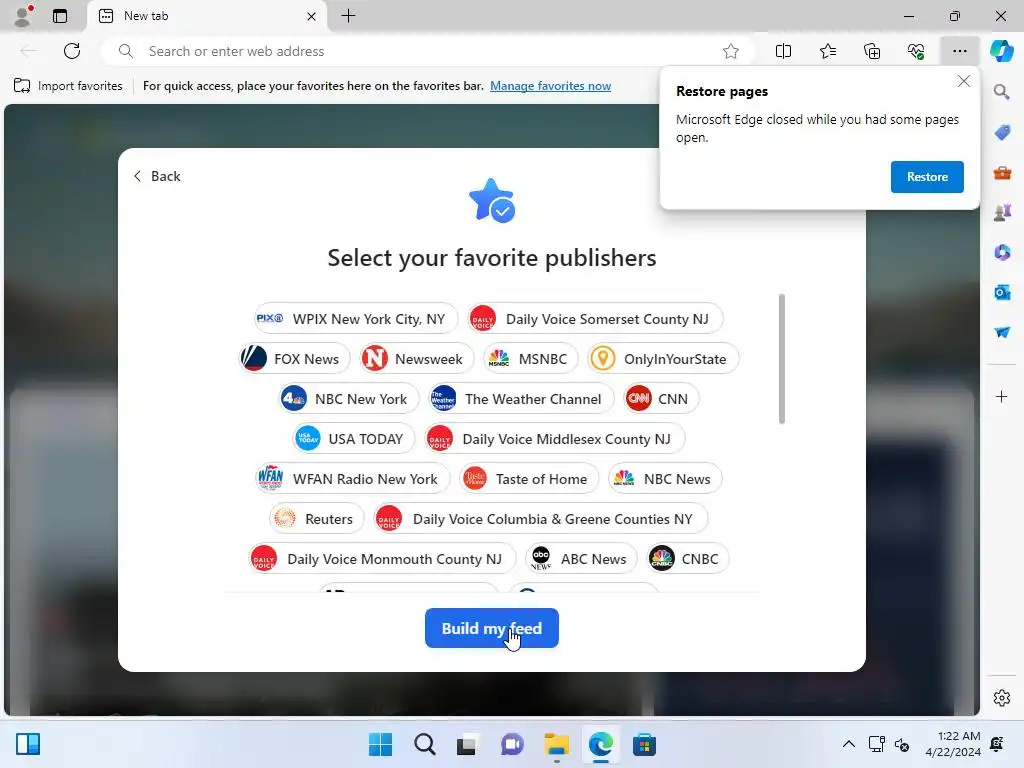Viewport: 1024px width, 768px height.
Task: Open the taskbar Chat icon
Action: coord(512,744)
